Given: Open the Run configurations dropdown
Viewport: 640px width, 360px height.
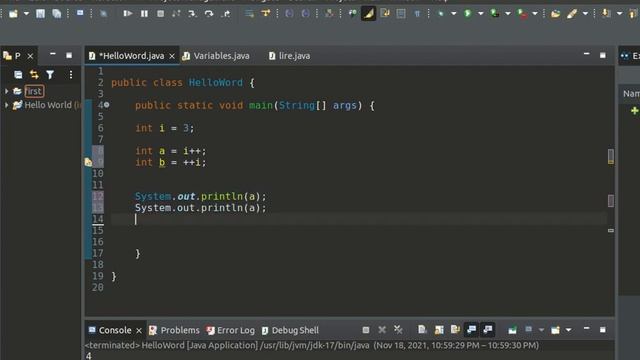Looking at the screenshot, I should 480,14.
